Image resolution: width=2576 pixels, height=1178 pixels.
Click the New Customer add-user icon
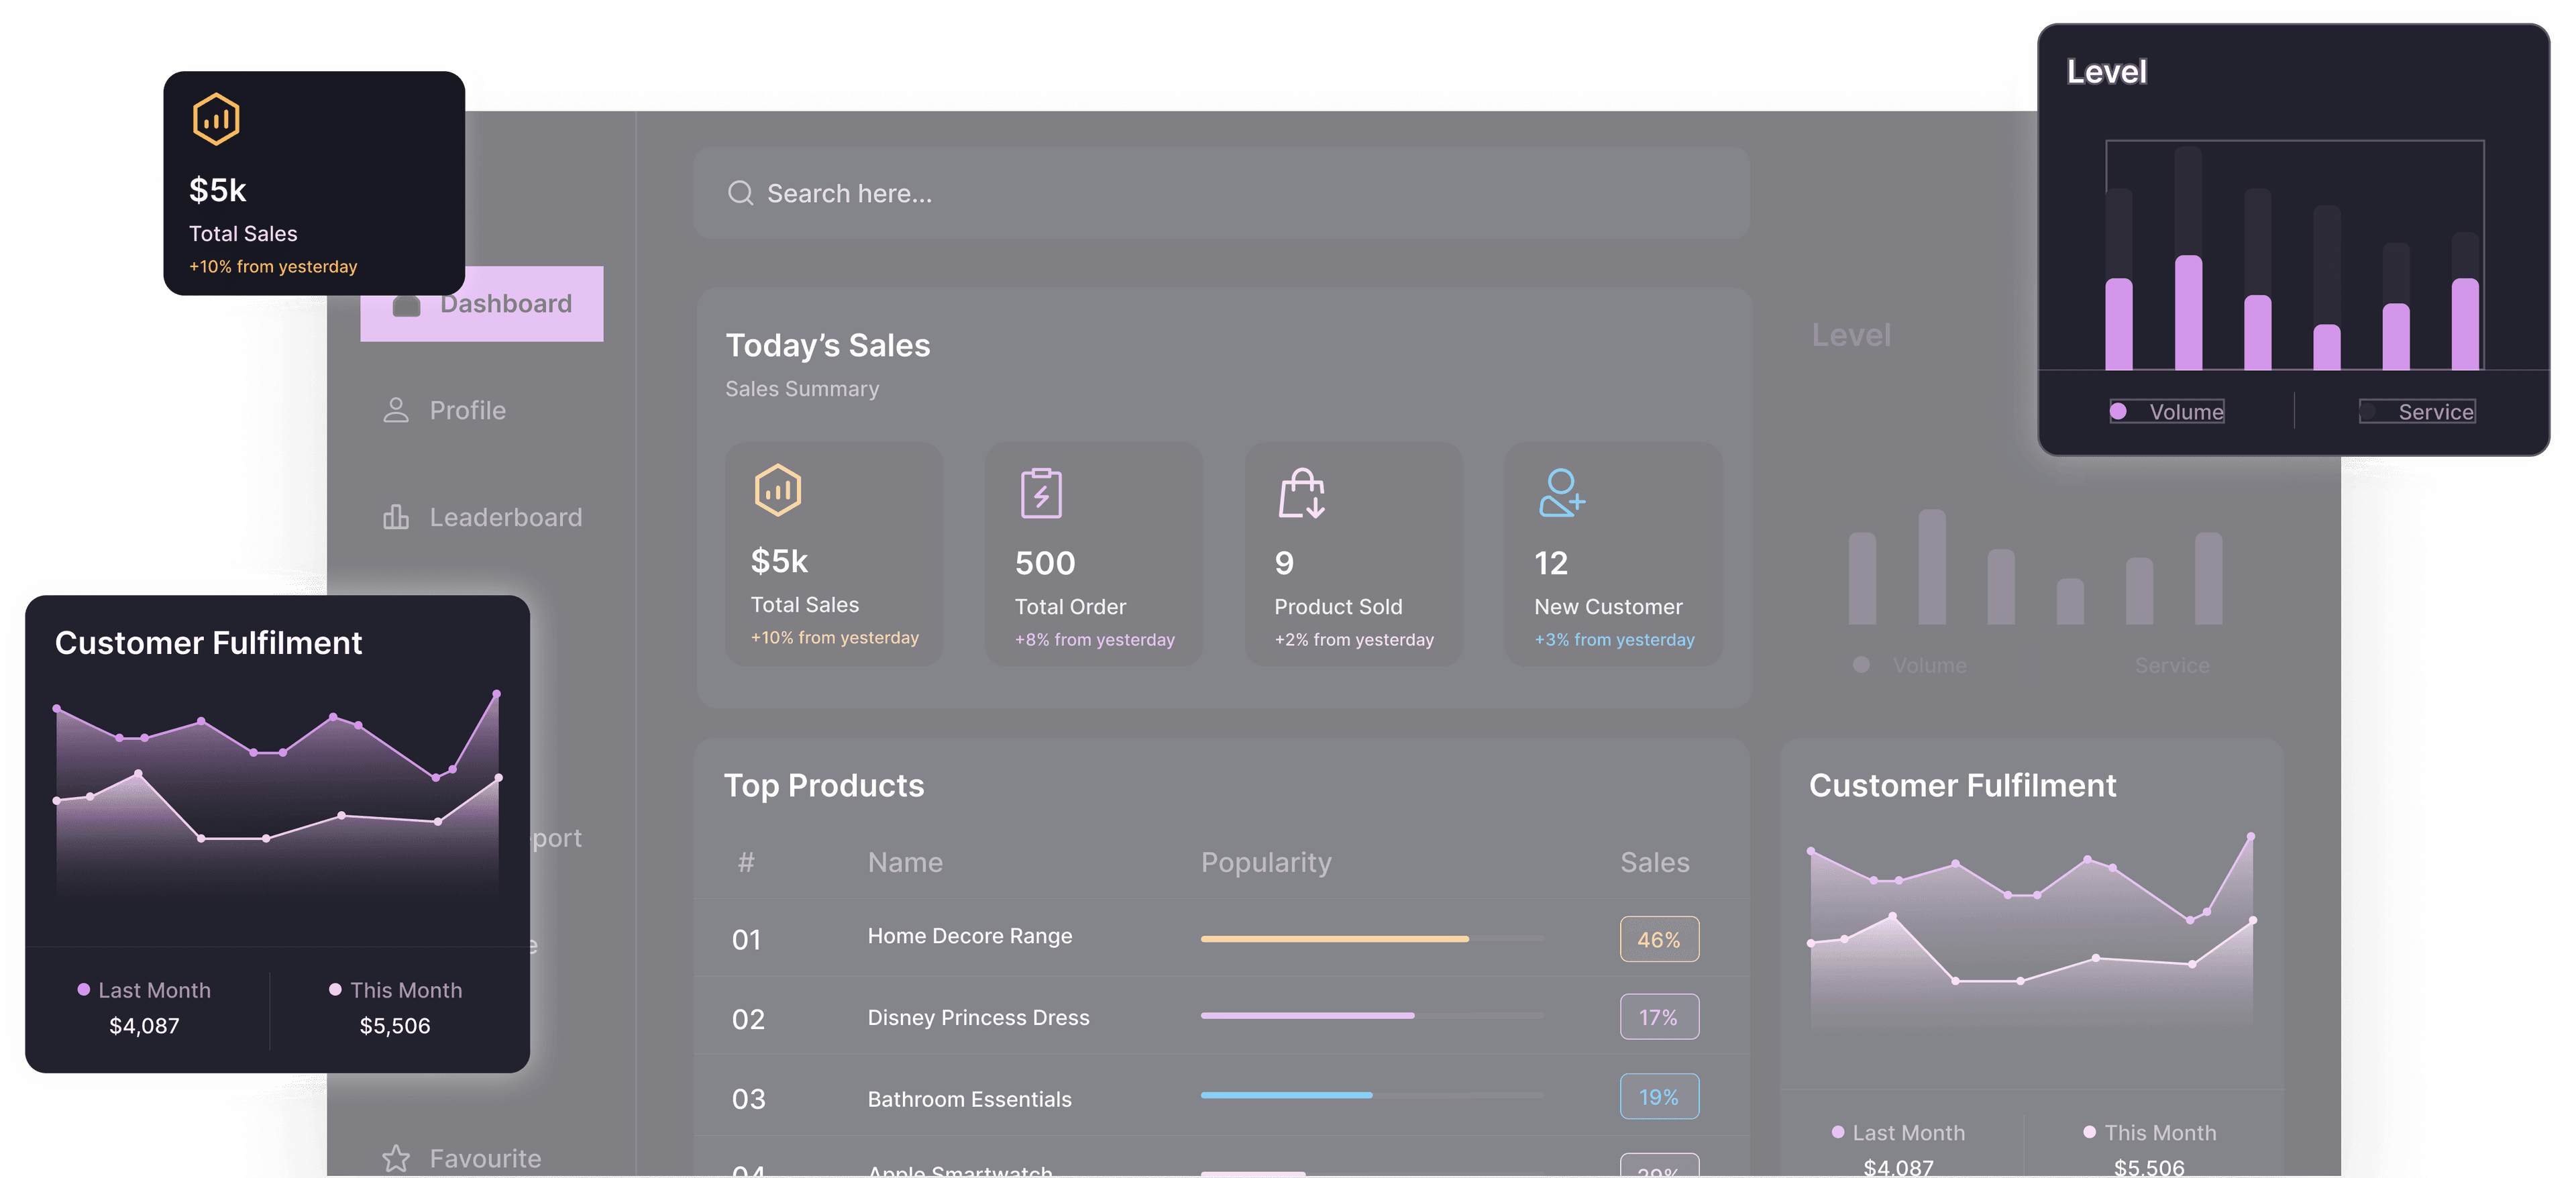click(1561, 493)
